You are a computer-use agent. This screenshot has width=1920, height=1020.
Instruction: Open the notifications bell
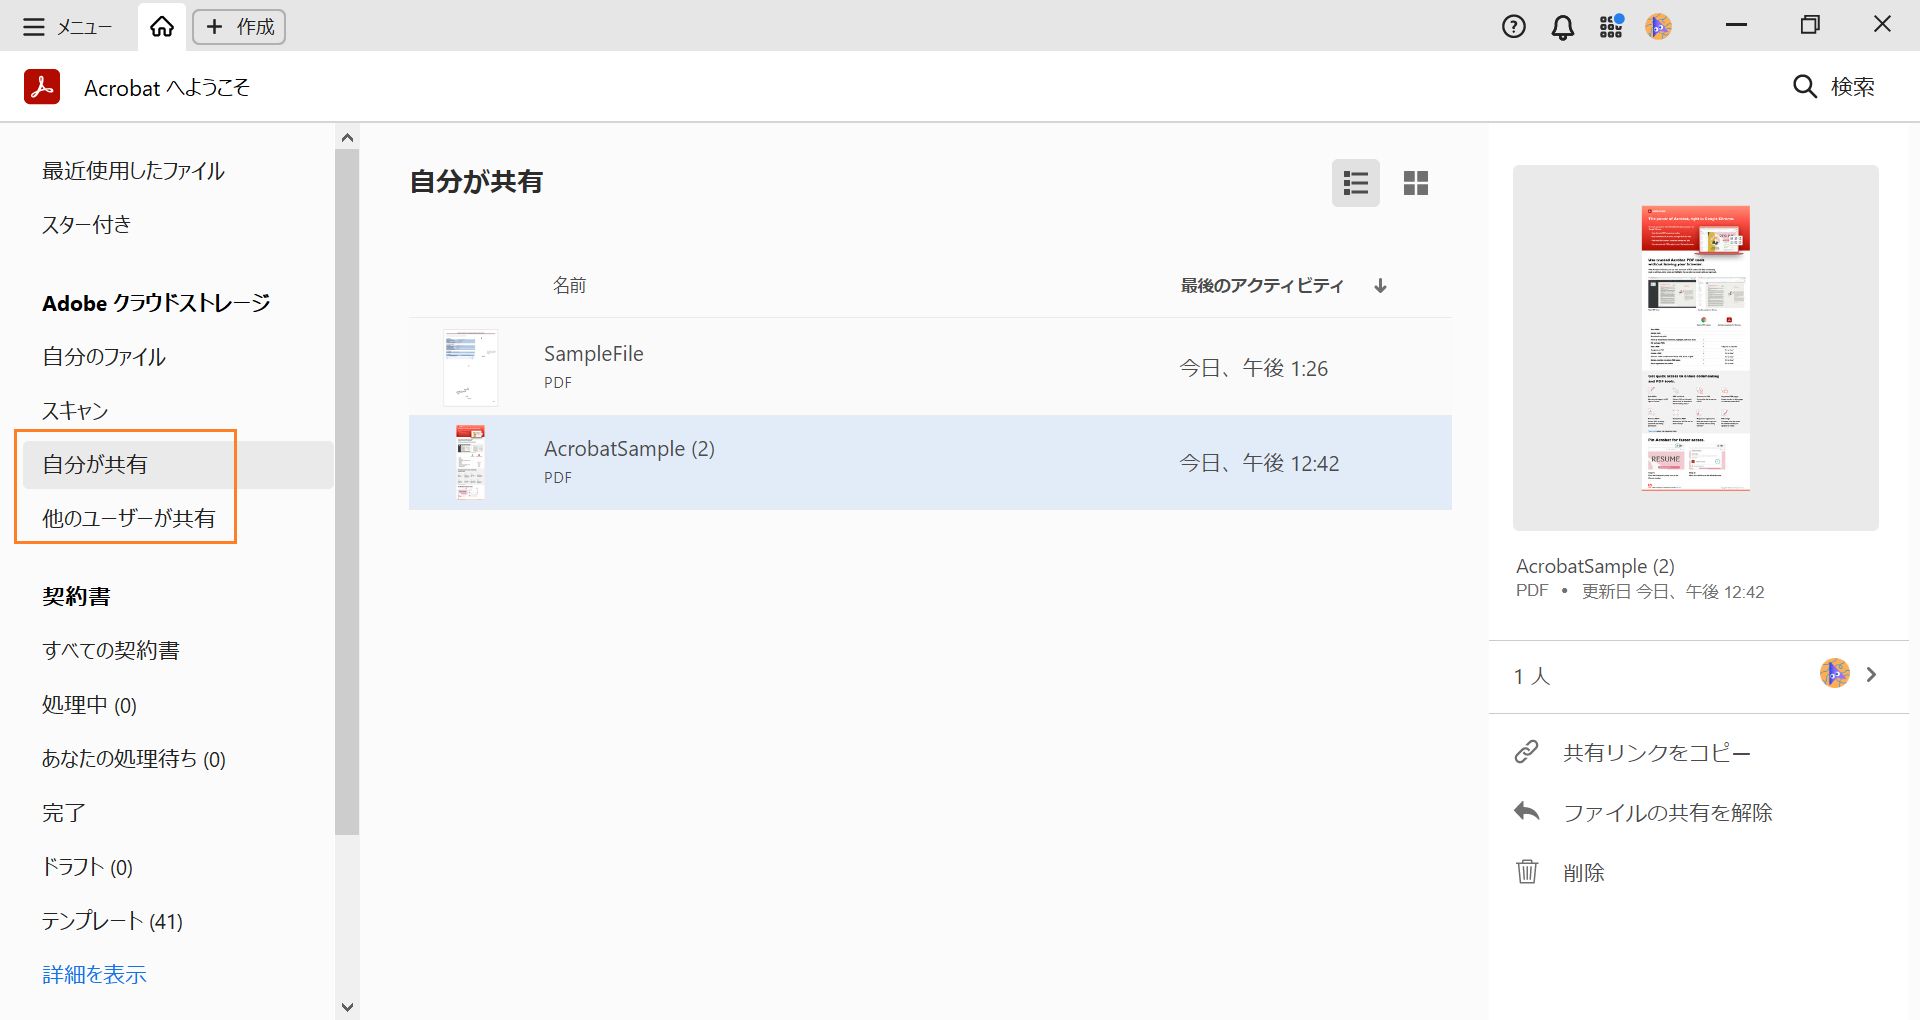pos(1561,26)
